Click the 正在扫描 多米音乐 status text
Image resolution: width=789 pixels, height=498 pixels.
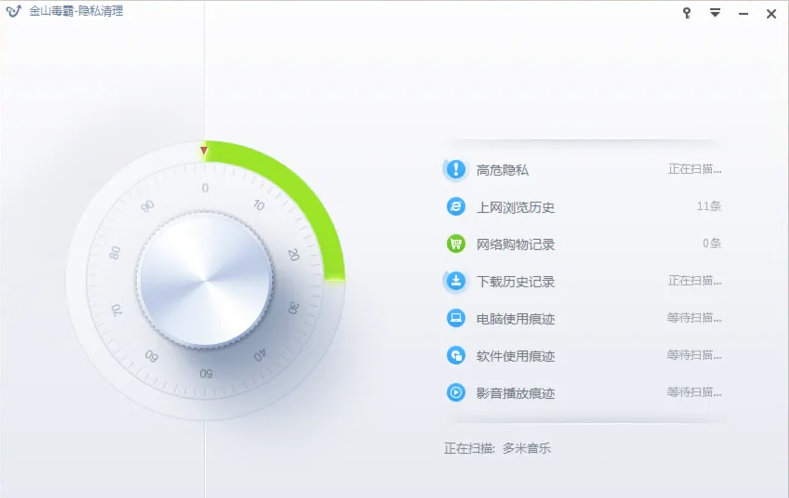click(497, 449)
